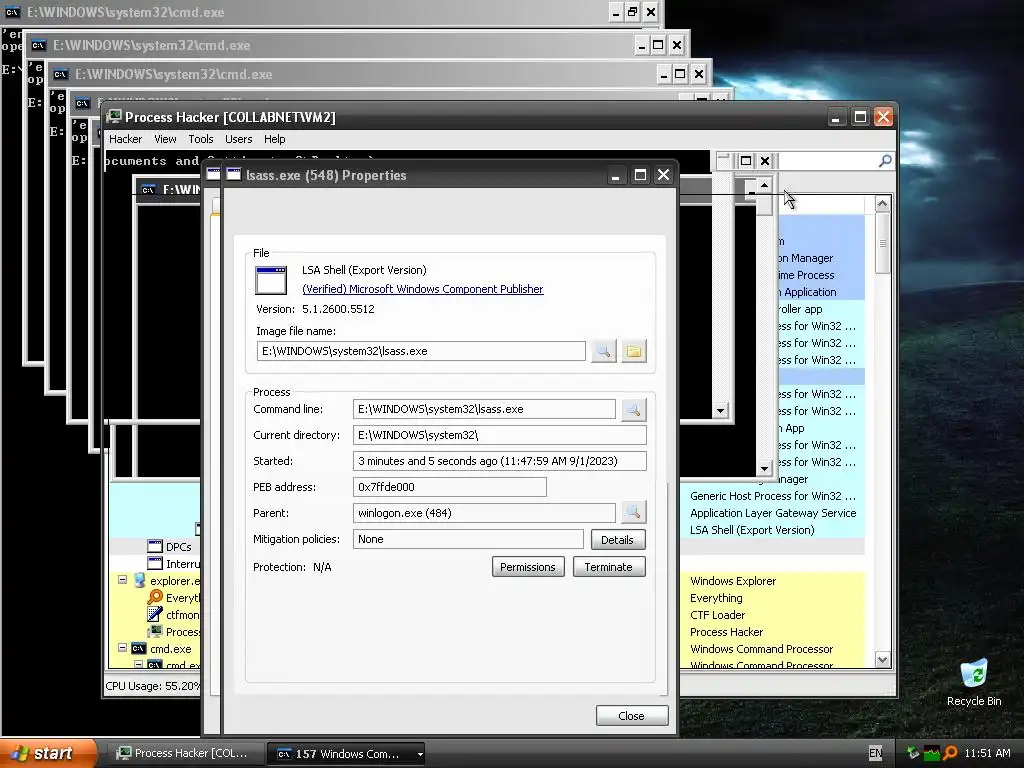Viewport: 1024px width, 768px height.
Task: Switch to Process Hacker via its taskbar button
Action: [184, 754]
